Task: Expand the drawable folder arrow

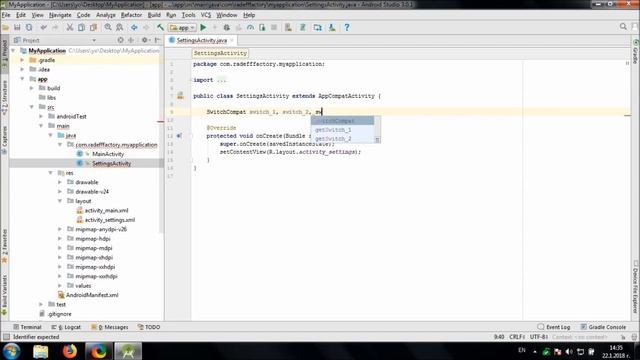Action: pyautogui.click(x=60, y=182)
